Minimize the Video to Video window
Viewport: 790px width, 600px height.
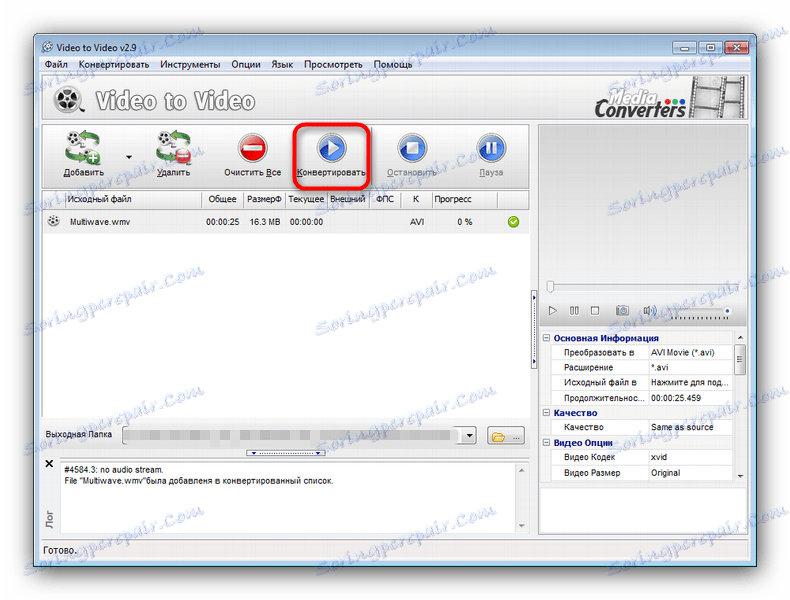pos(684,48)
